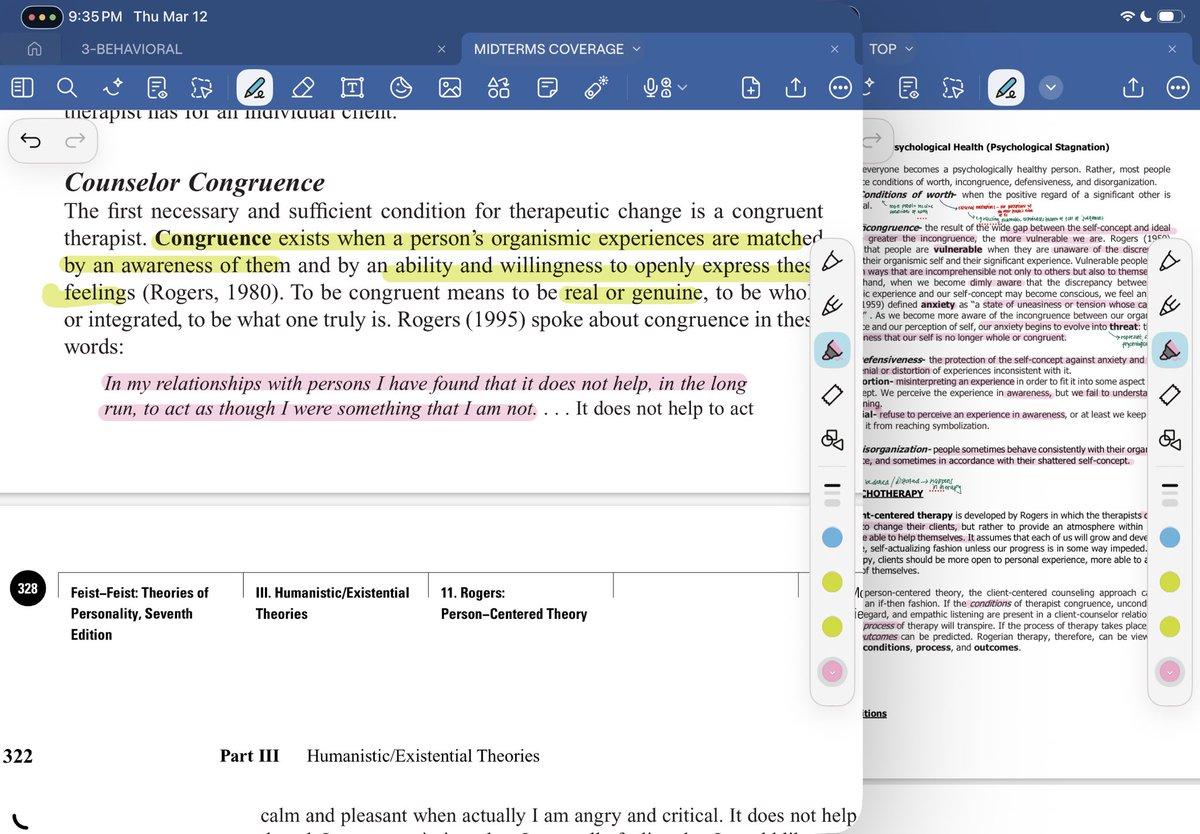
Task: Toggle the Pen tool in right window toolbar
Action: (x=1005, y=88)
